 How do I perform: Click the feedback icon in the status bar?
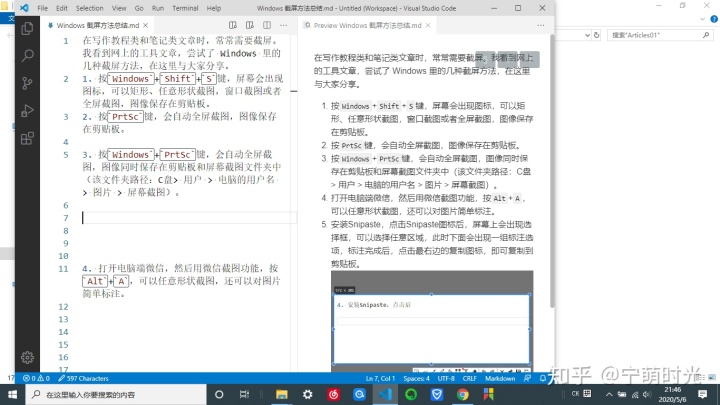(527, 378)
